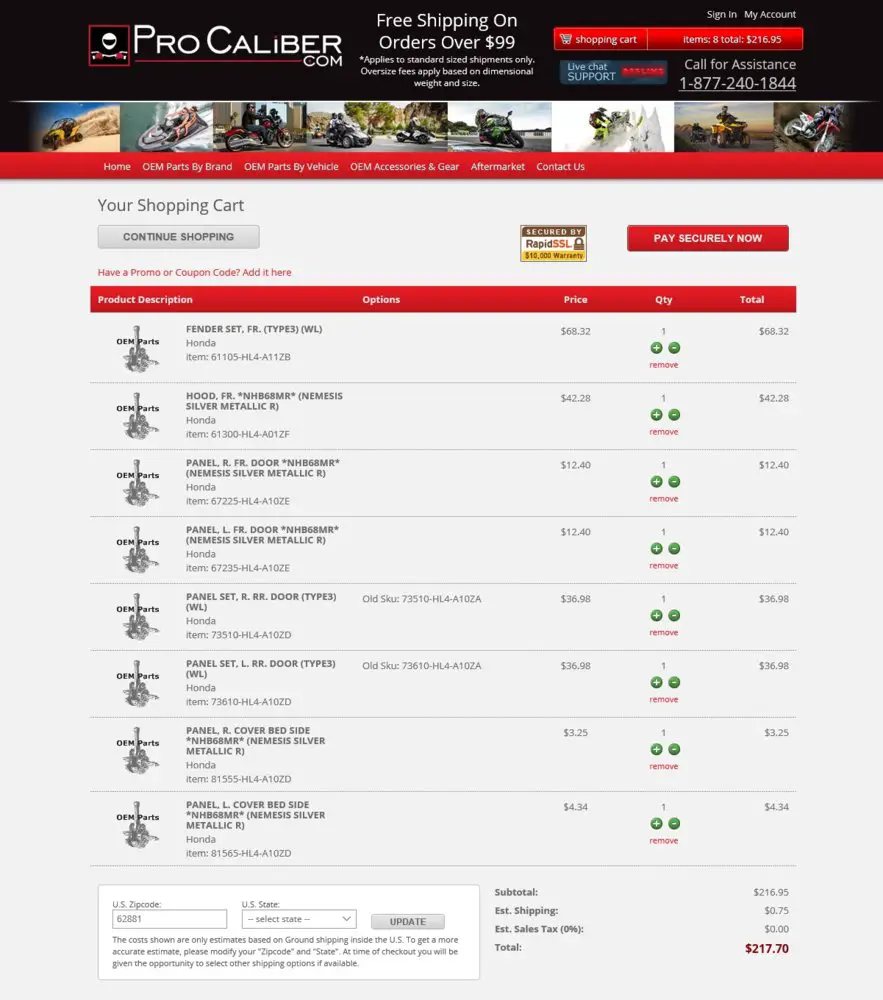Click OEM Parts image for Panel, L. Cover Bed Side
Screen dimensions: 883x1000
tap(138, 824)
